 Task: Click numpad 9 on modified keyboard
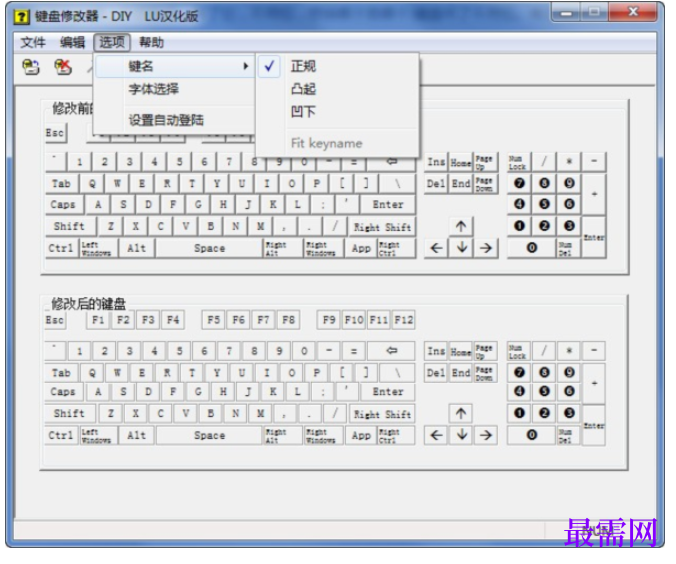click(569, 372)
